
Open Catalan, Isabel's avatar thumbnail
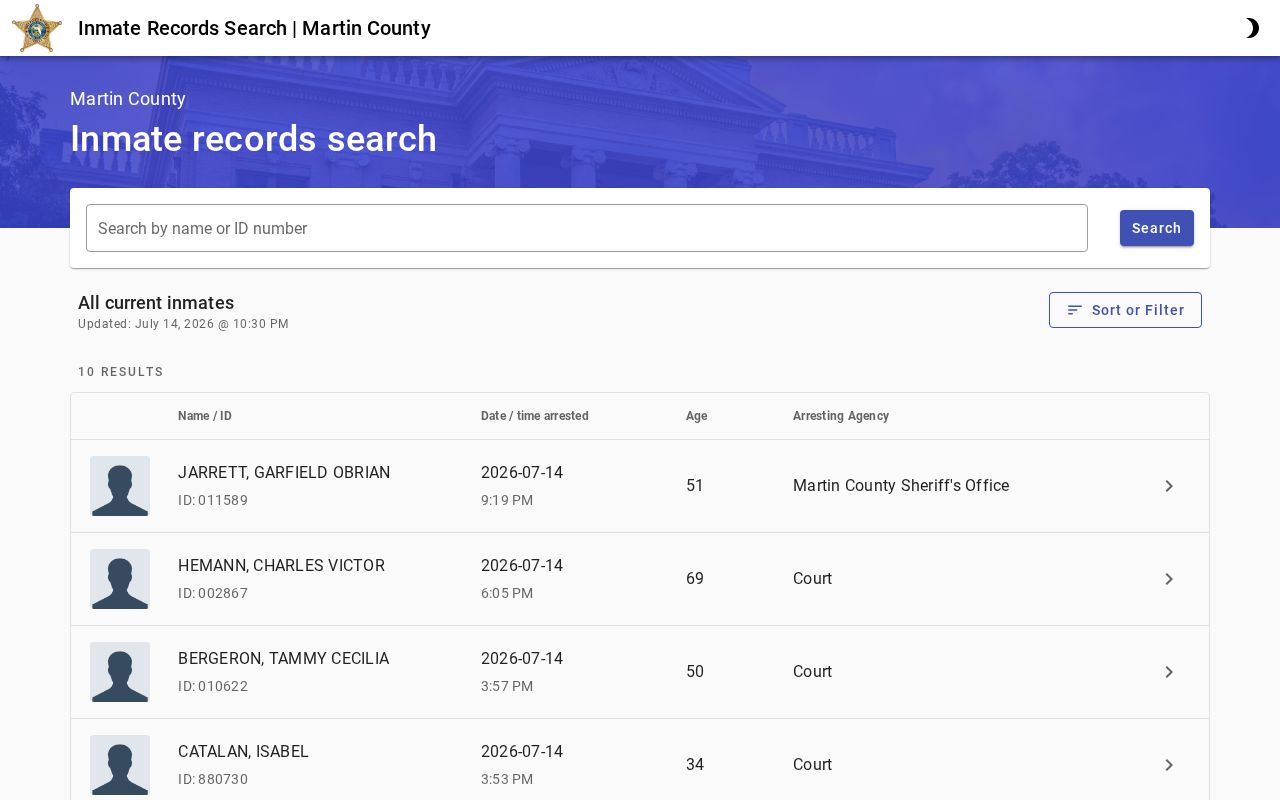click(120, 765)
